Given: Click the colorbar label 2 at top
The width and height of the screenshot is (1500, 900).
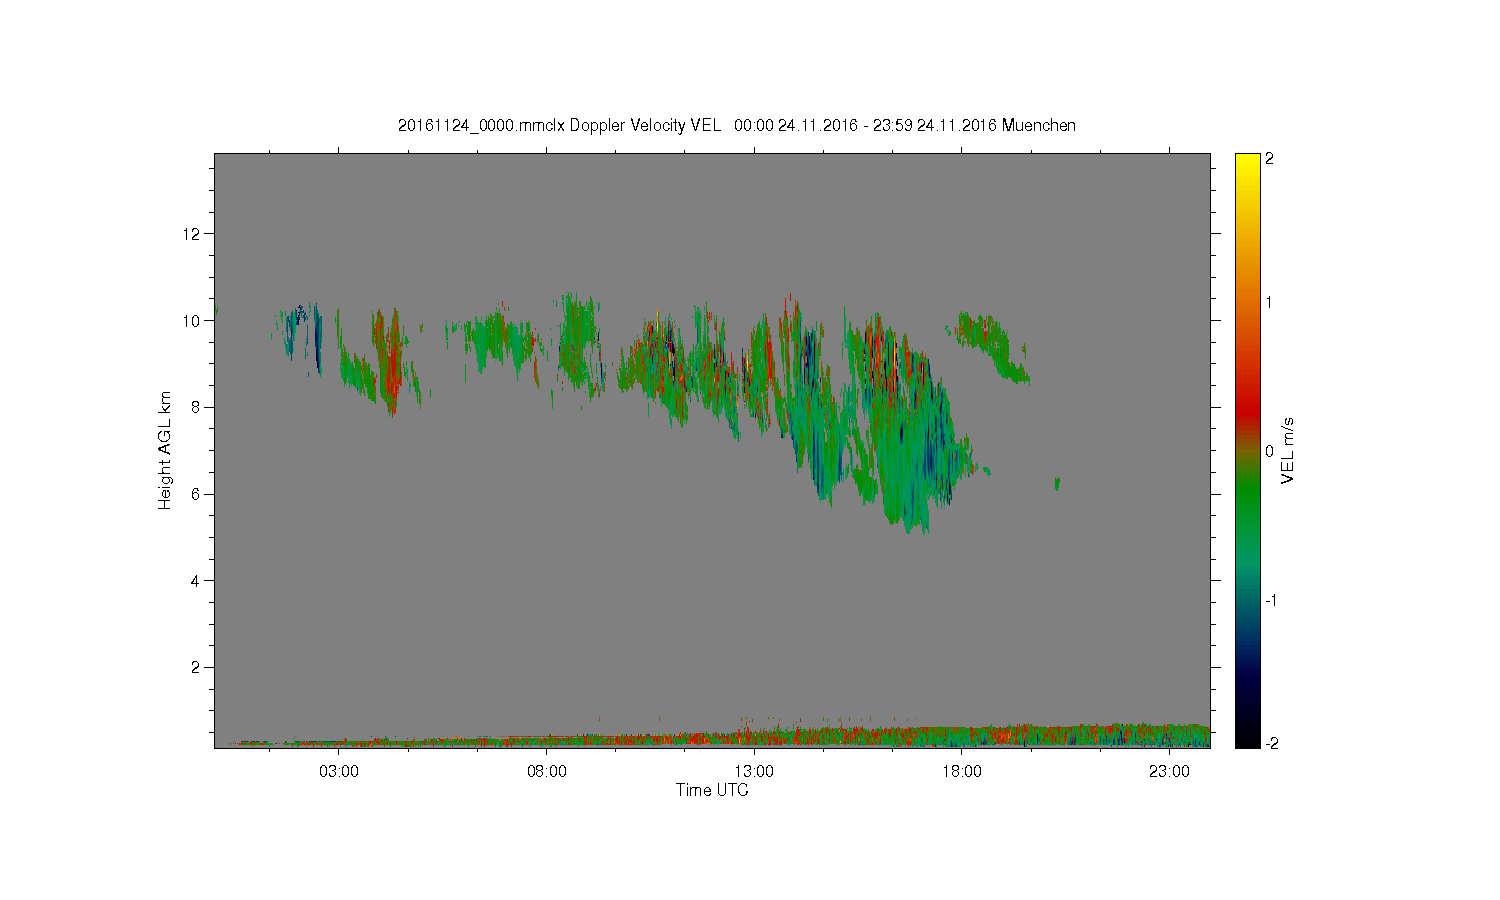Looking at the screenshot, I should click(1269, 159).
